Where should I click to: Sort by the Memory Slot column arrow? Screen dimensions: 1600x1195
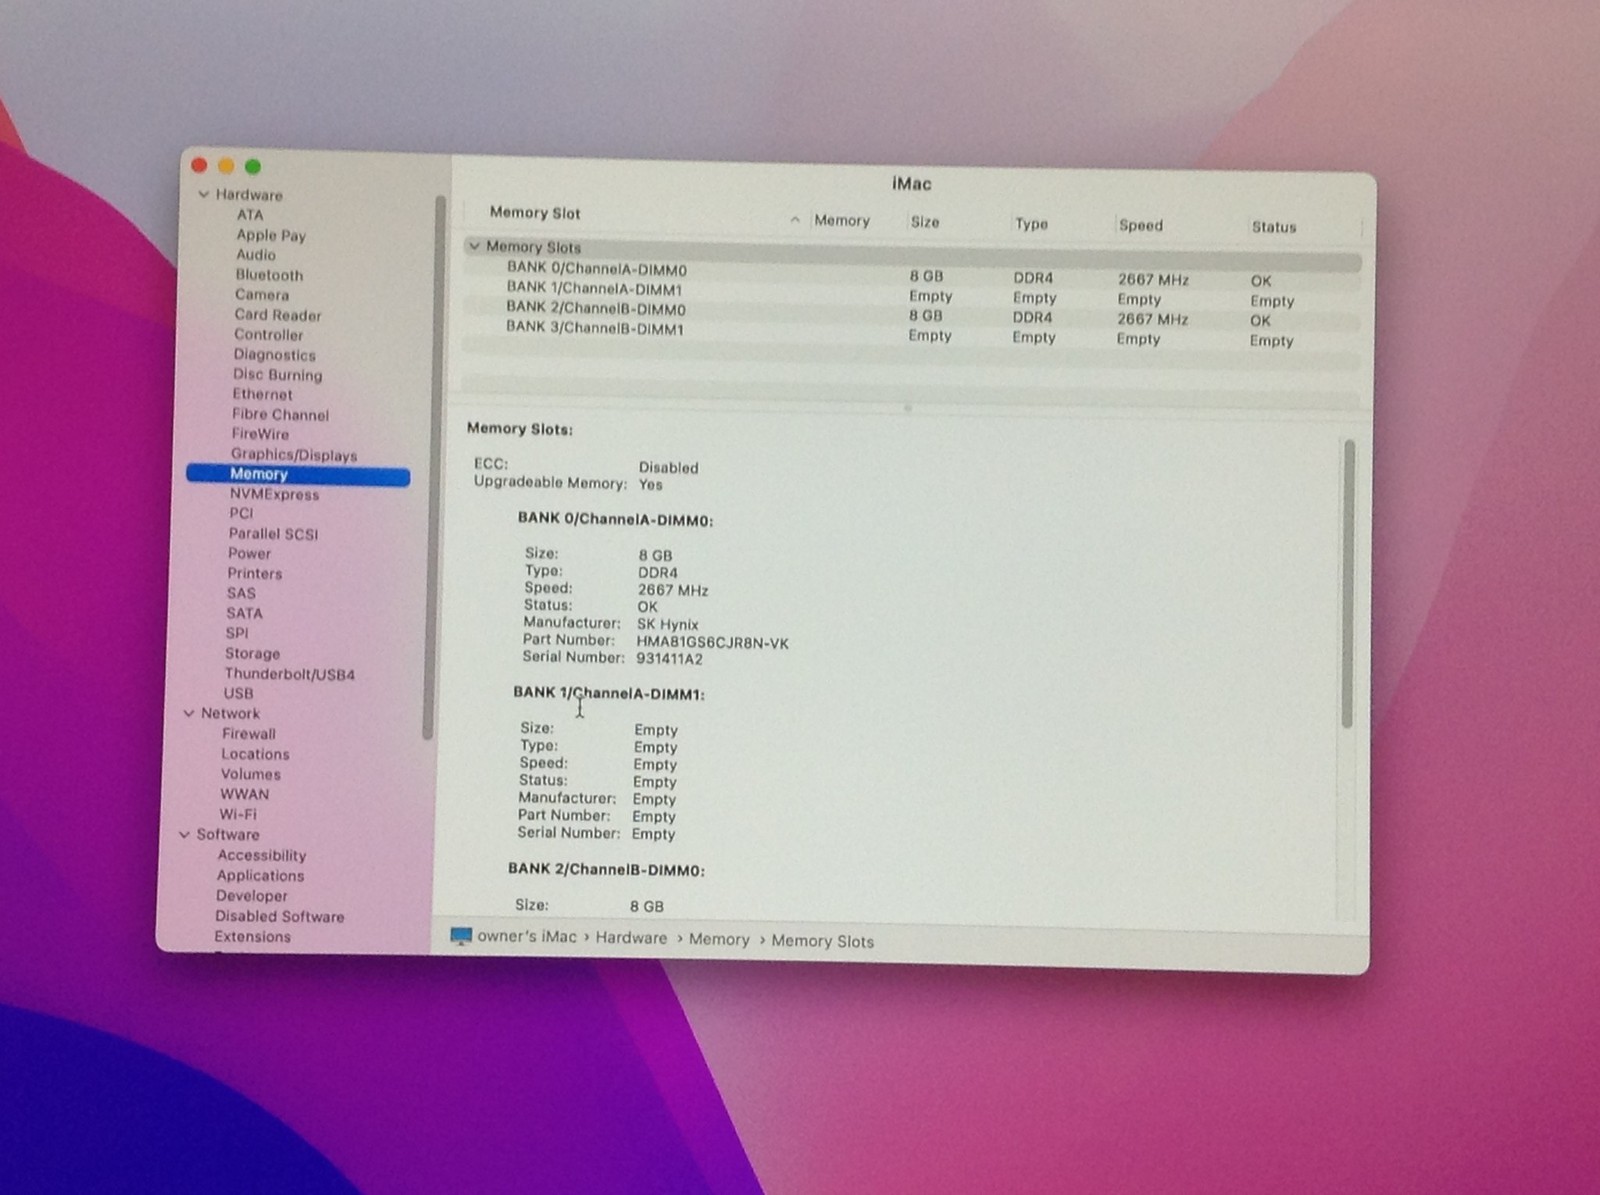pos(795,219)
